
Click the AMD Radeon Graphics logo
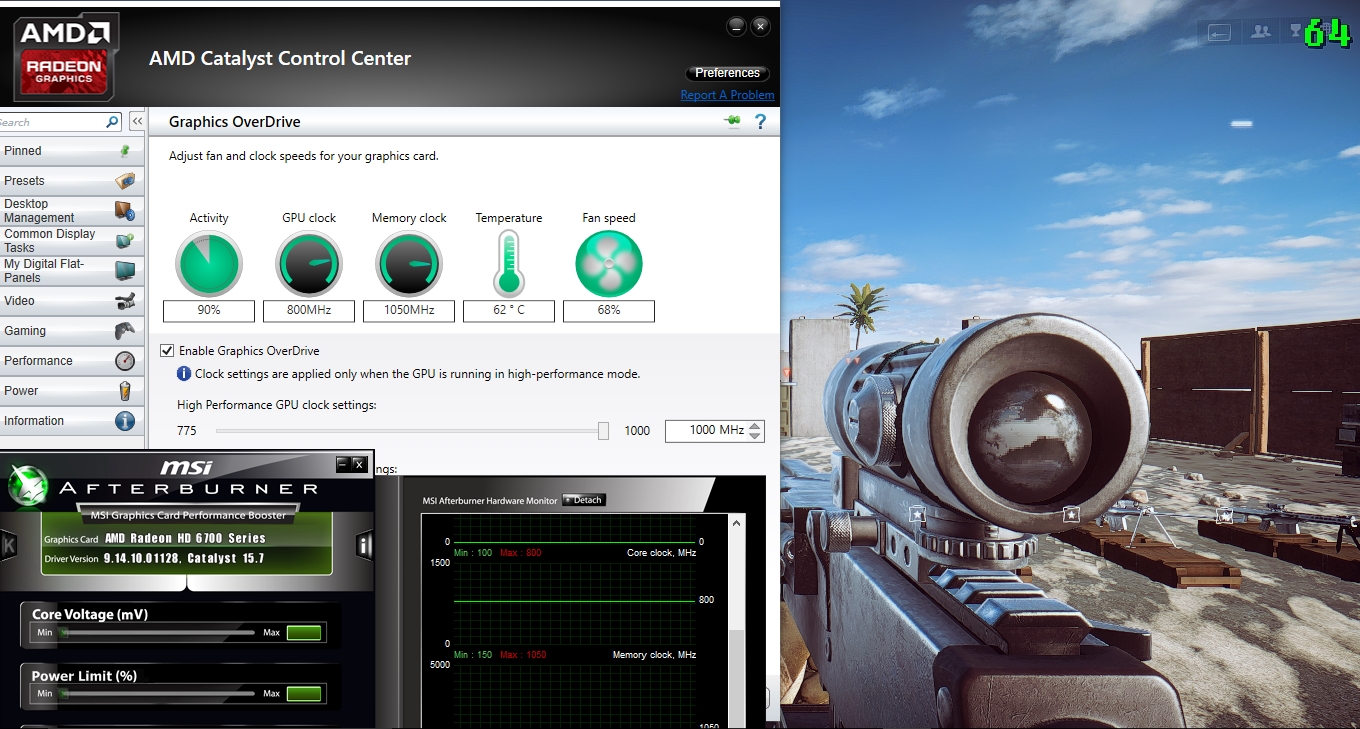tap(66, 59)
